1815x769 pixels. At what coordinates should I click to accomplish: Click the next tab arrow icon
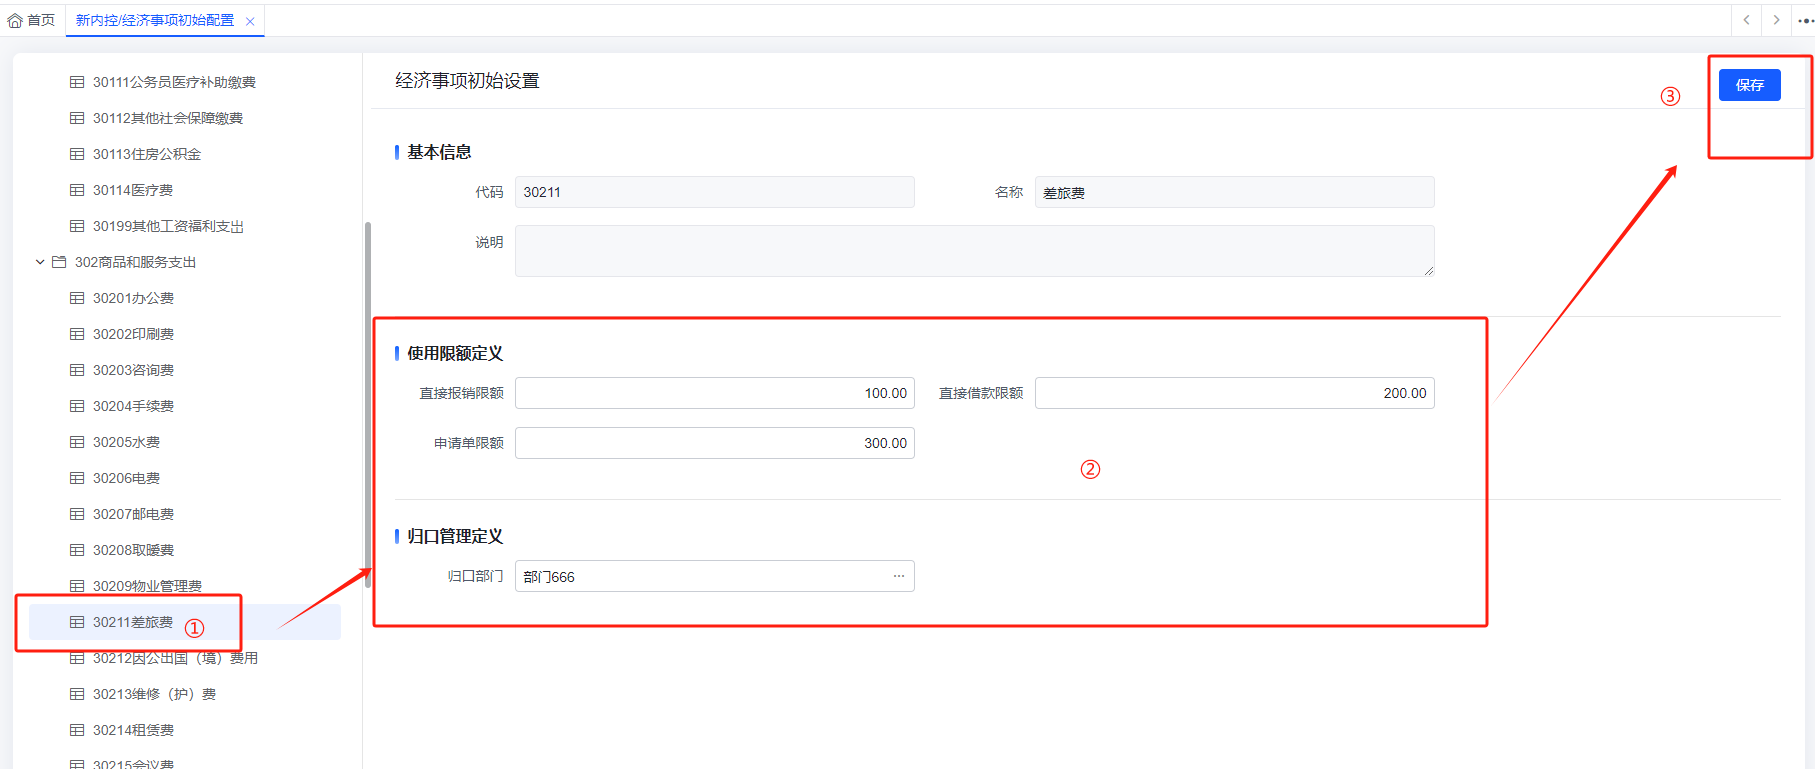[1776, 20]
